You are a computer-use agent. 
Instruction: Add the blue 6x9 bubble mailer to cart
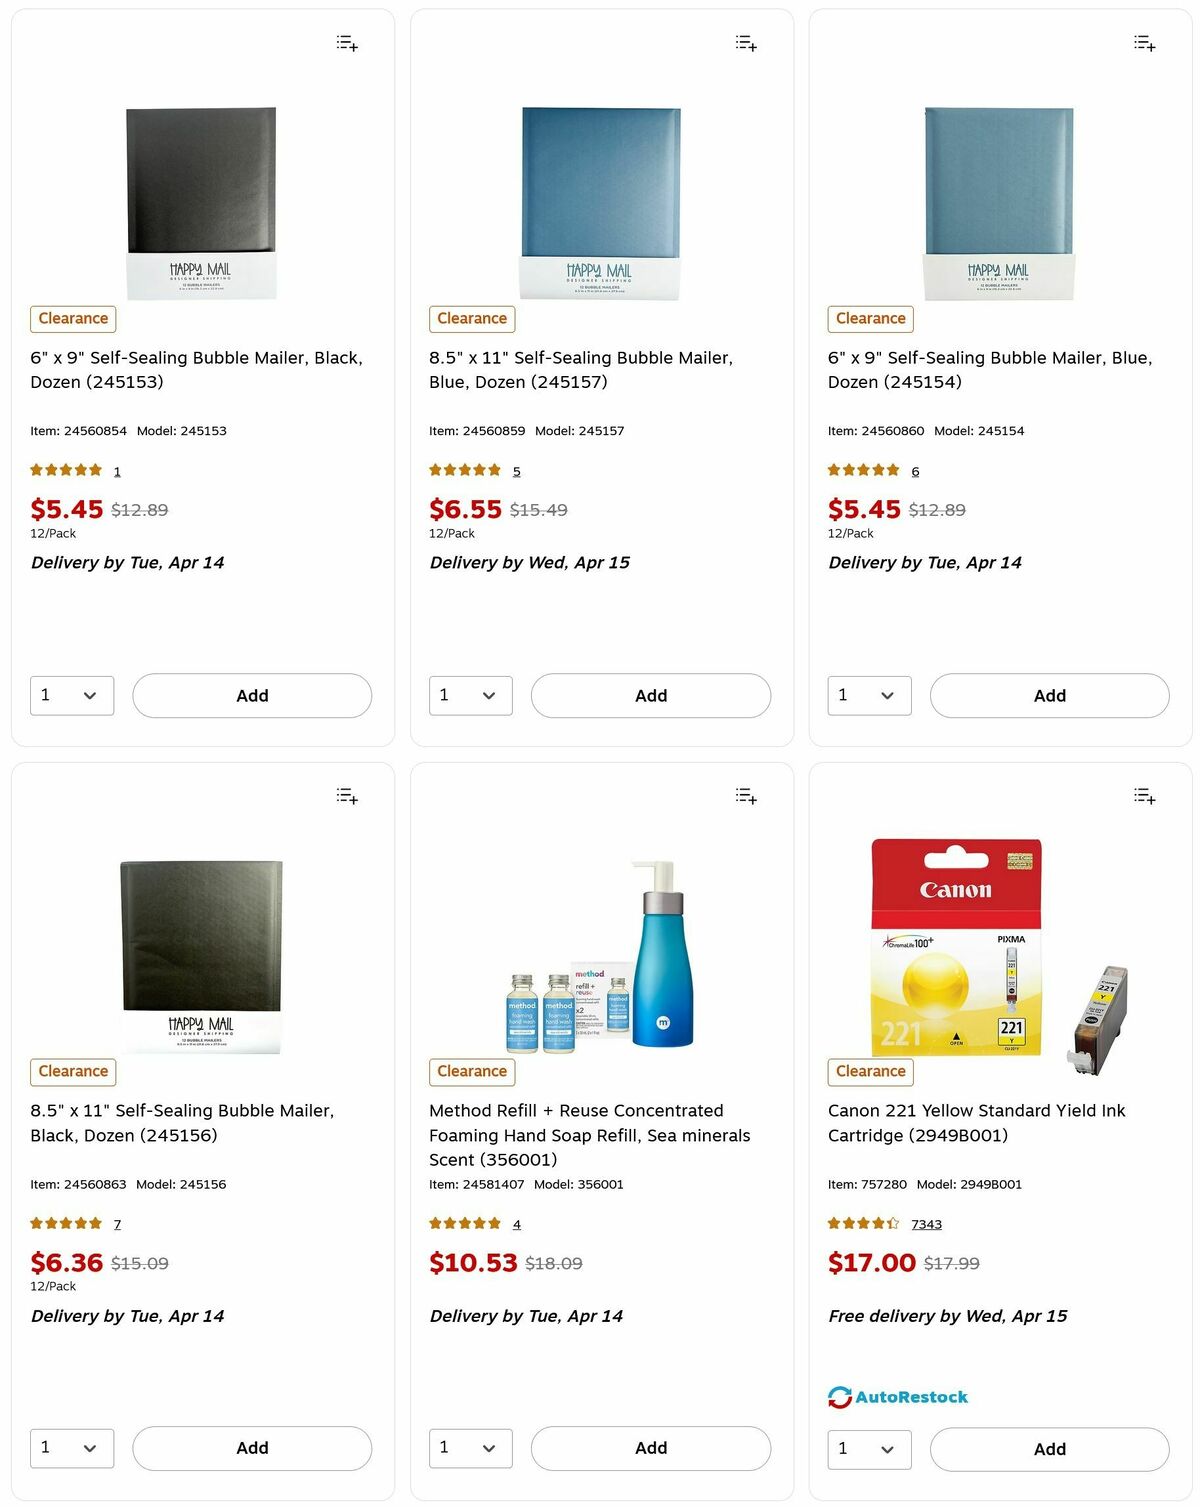(1049, 695)
